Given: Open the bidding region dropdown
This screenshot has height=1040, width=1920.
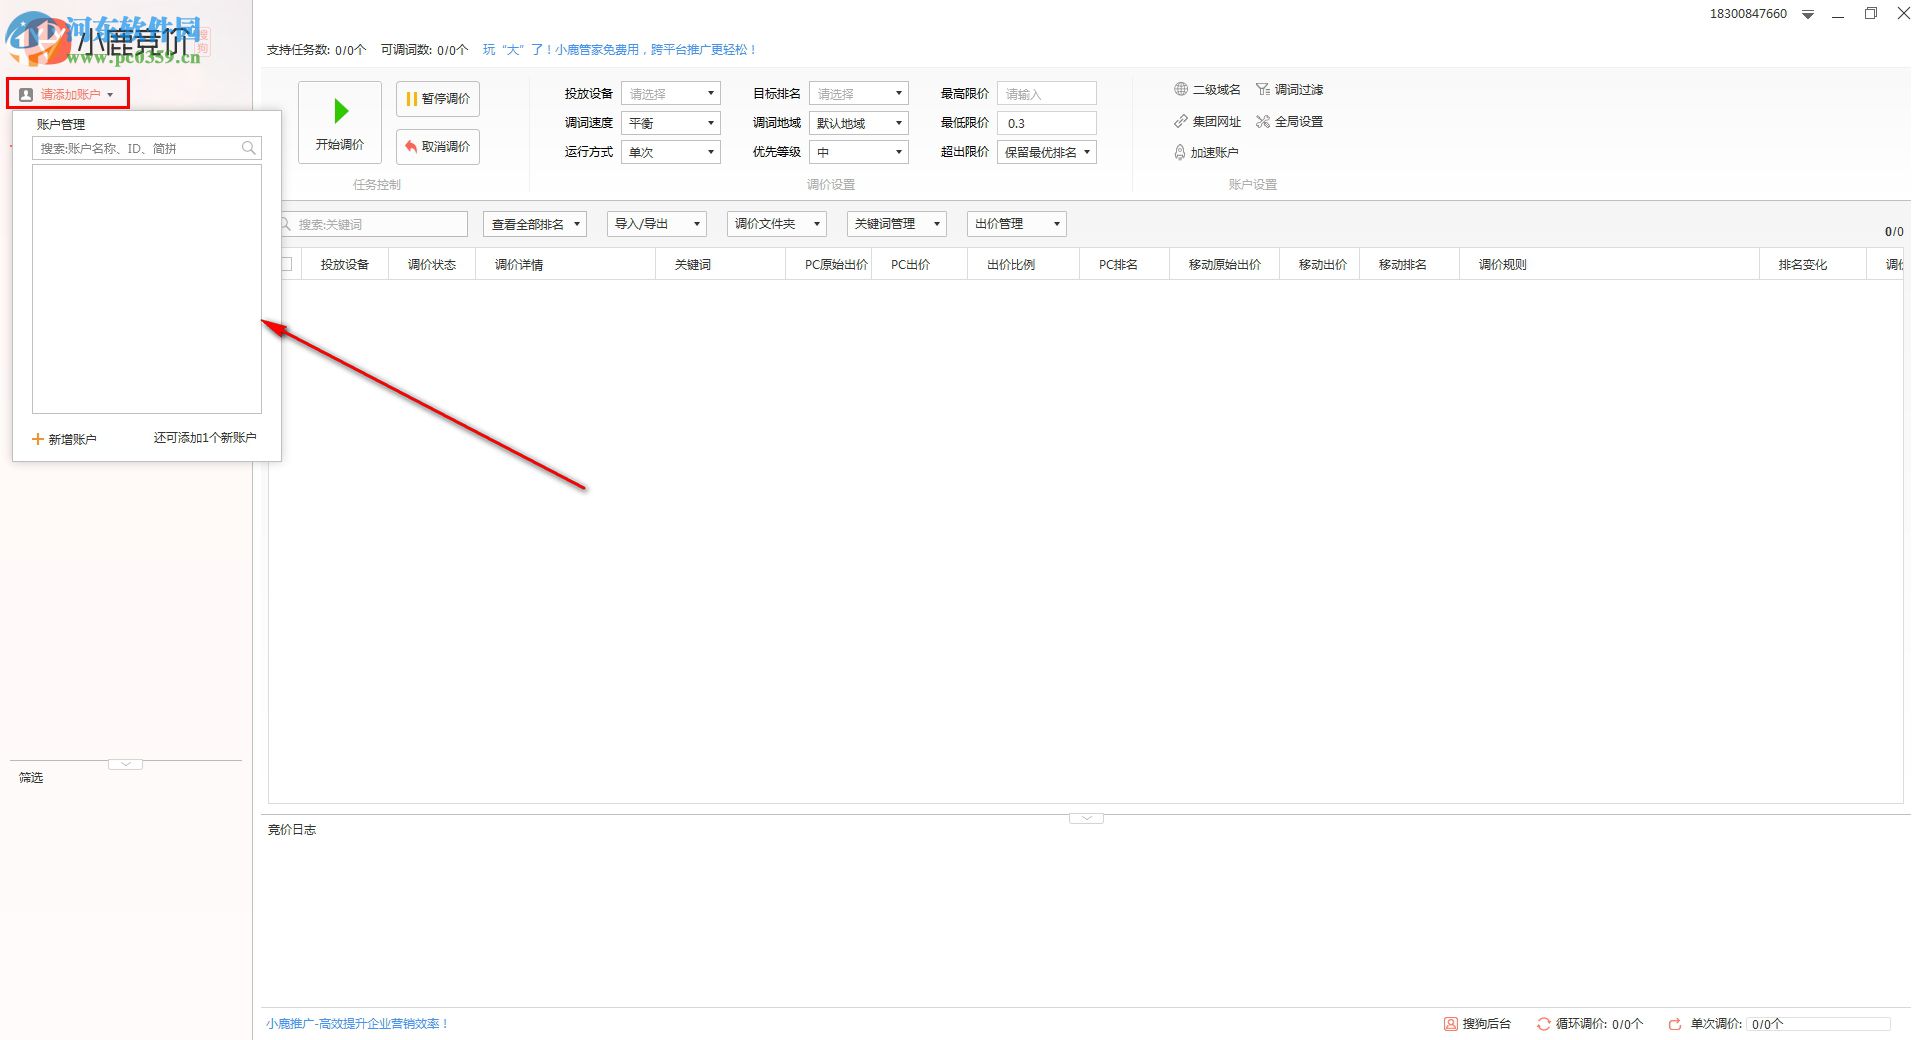Looking at the screenshot, I should pyautogui.click(x=859, y=123).
